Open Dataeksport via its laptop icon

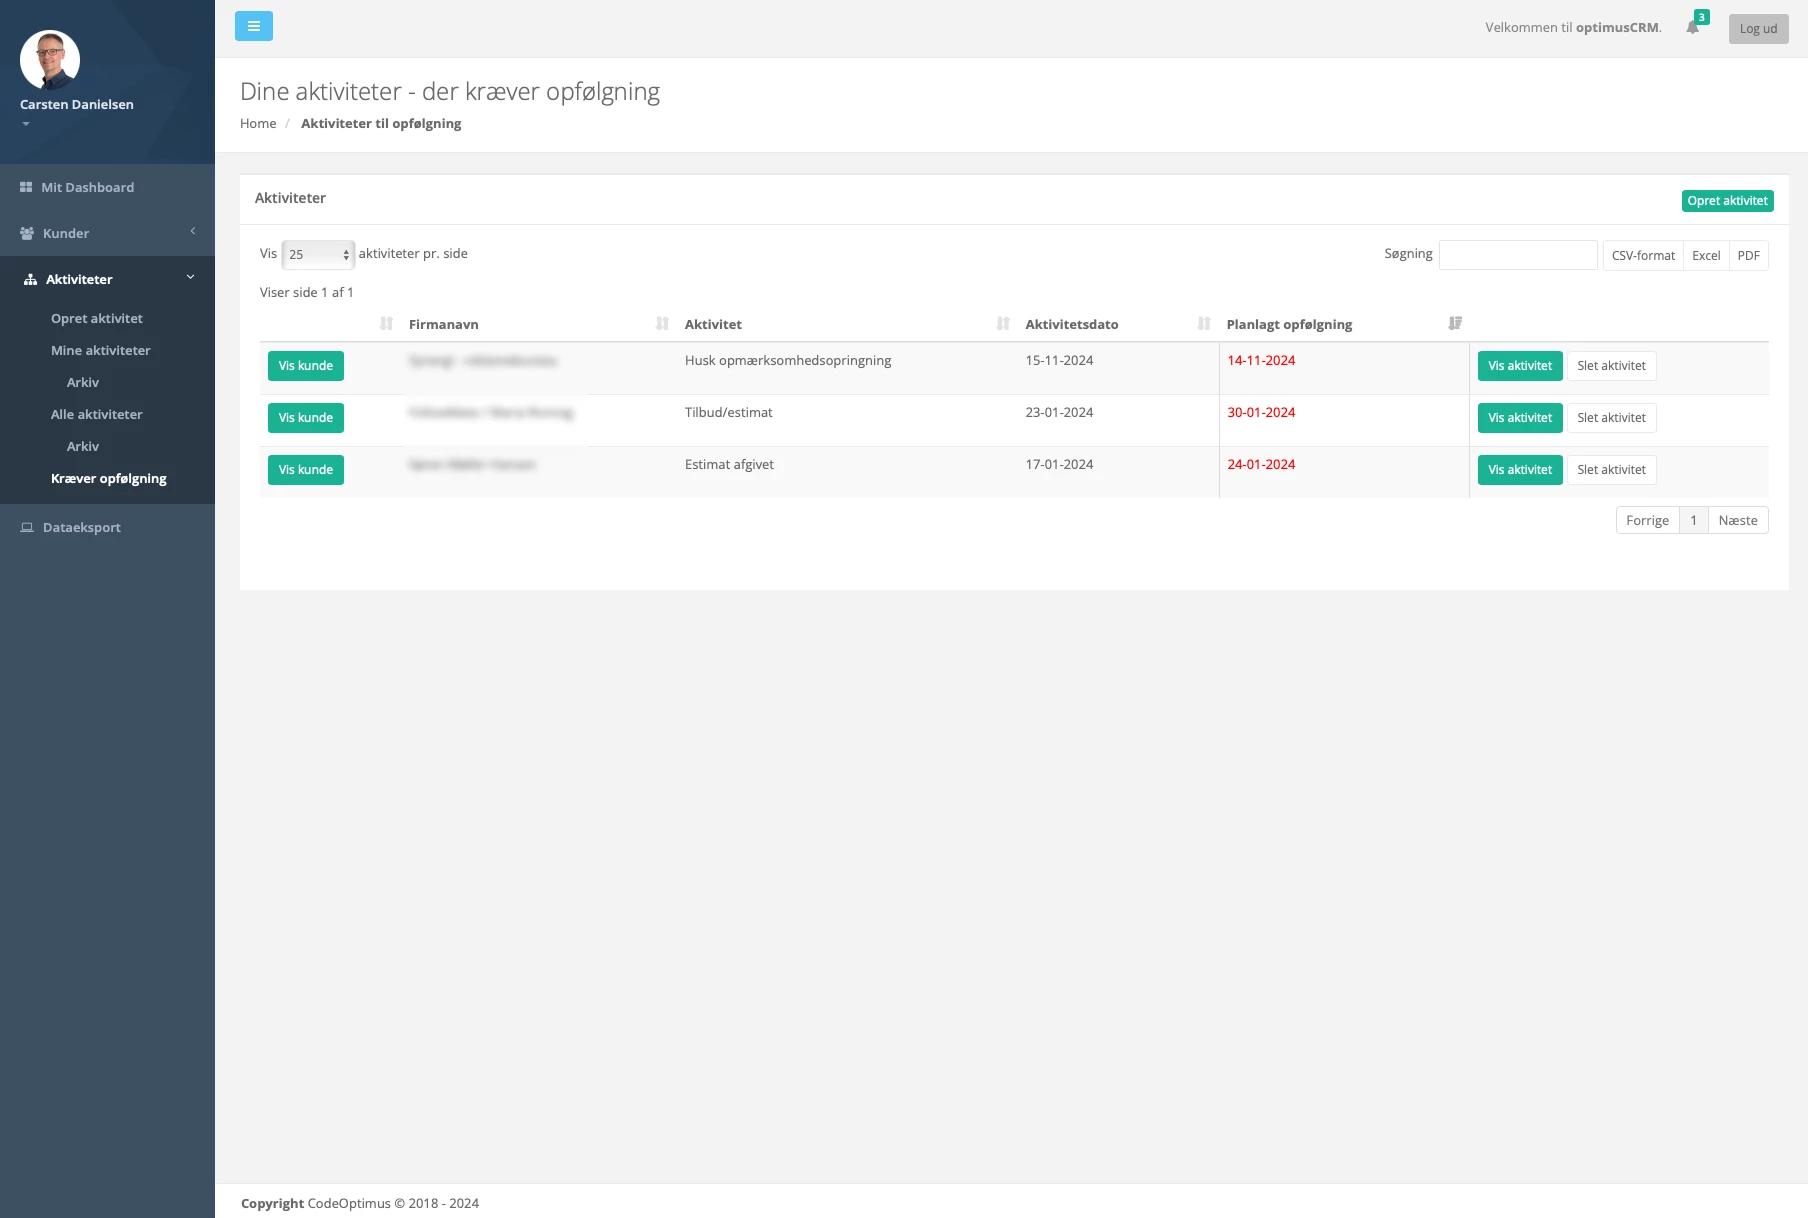[x=26, y=527]
